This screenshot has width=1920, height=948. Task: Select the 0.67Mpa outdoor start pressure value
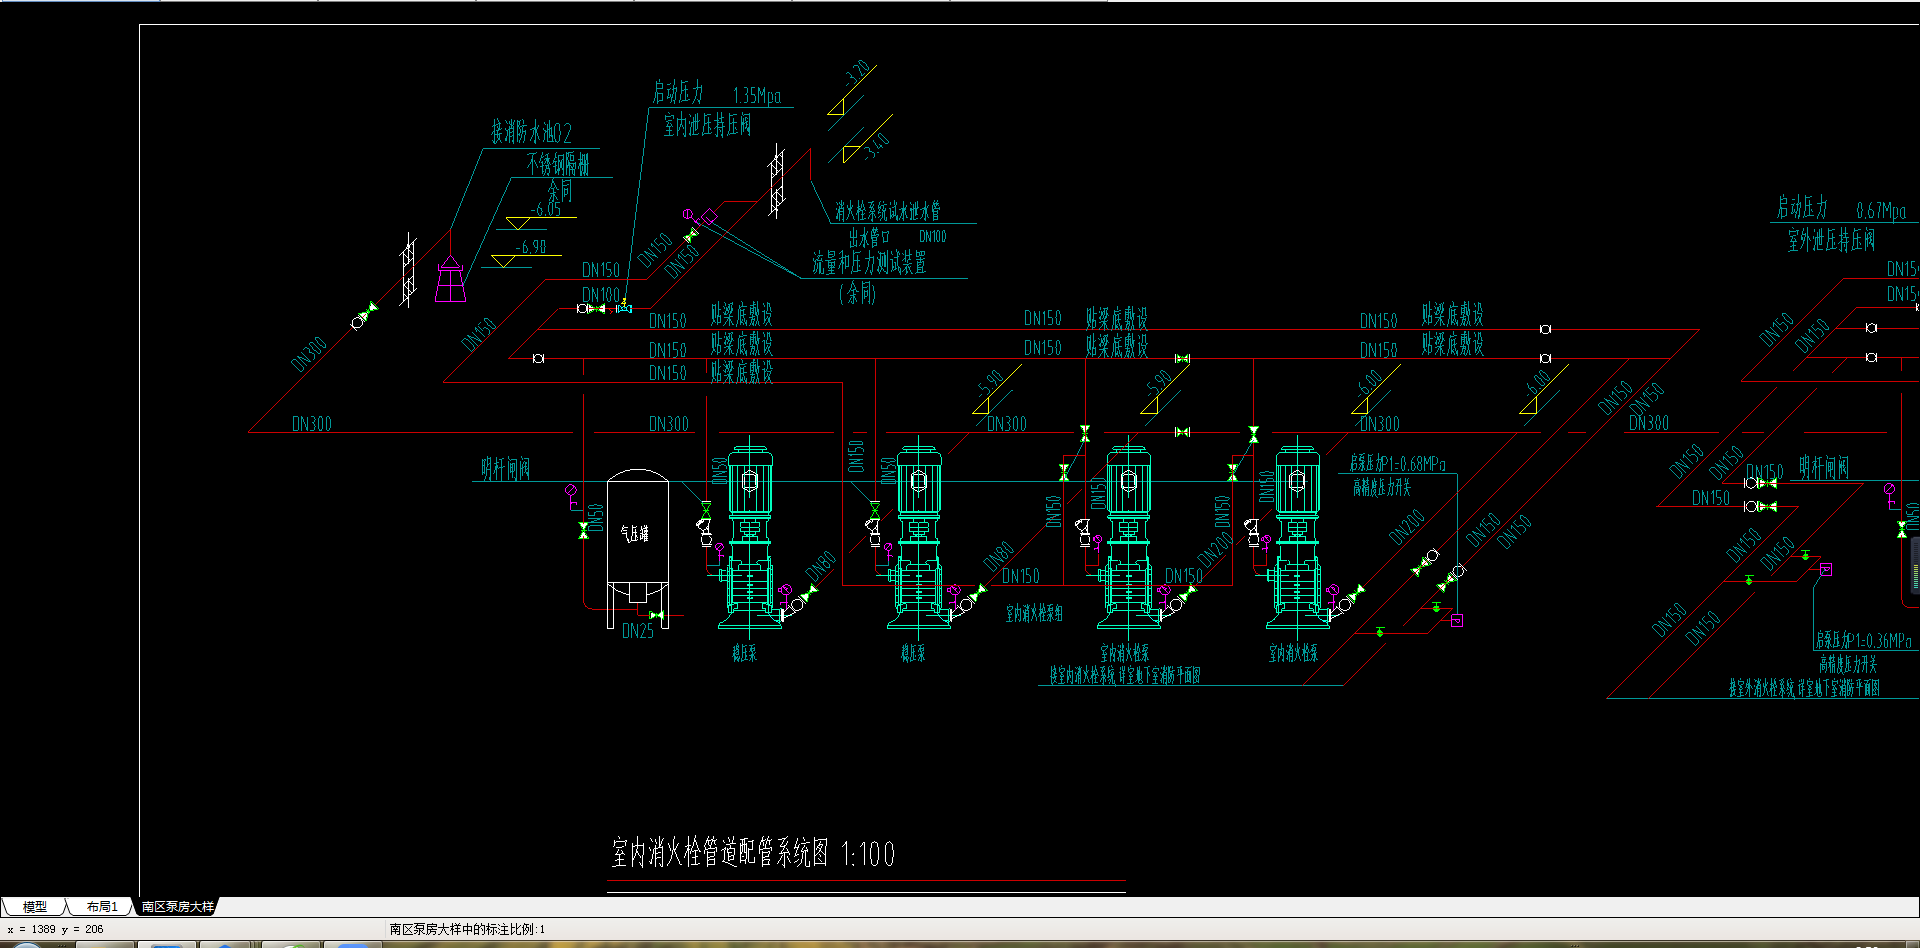(x=1881, y=211)
